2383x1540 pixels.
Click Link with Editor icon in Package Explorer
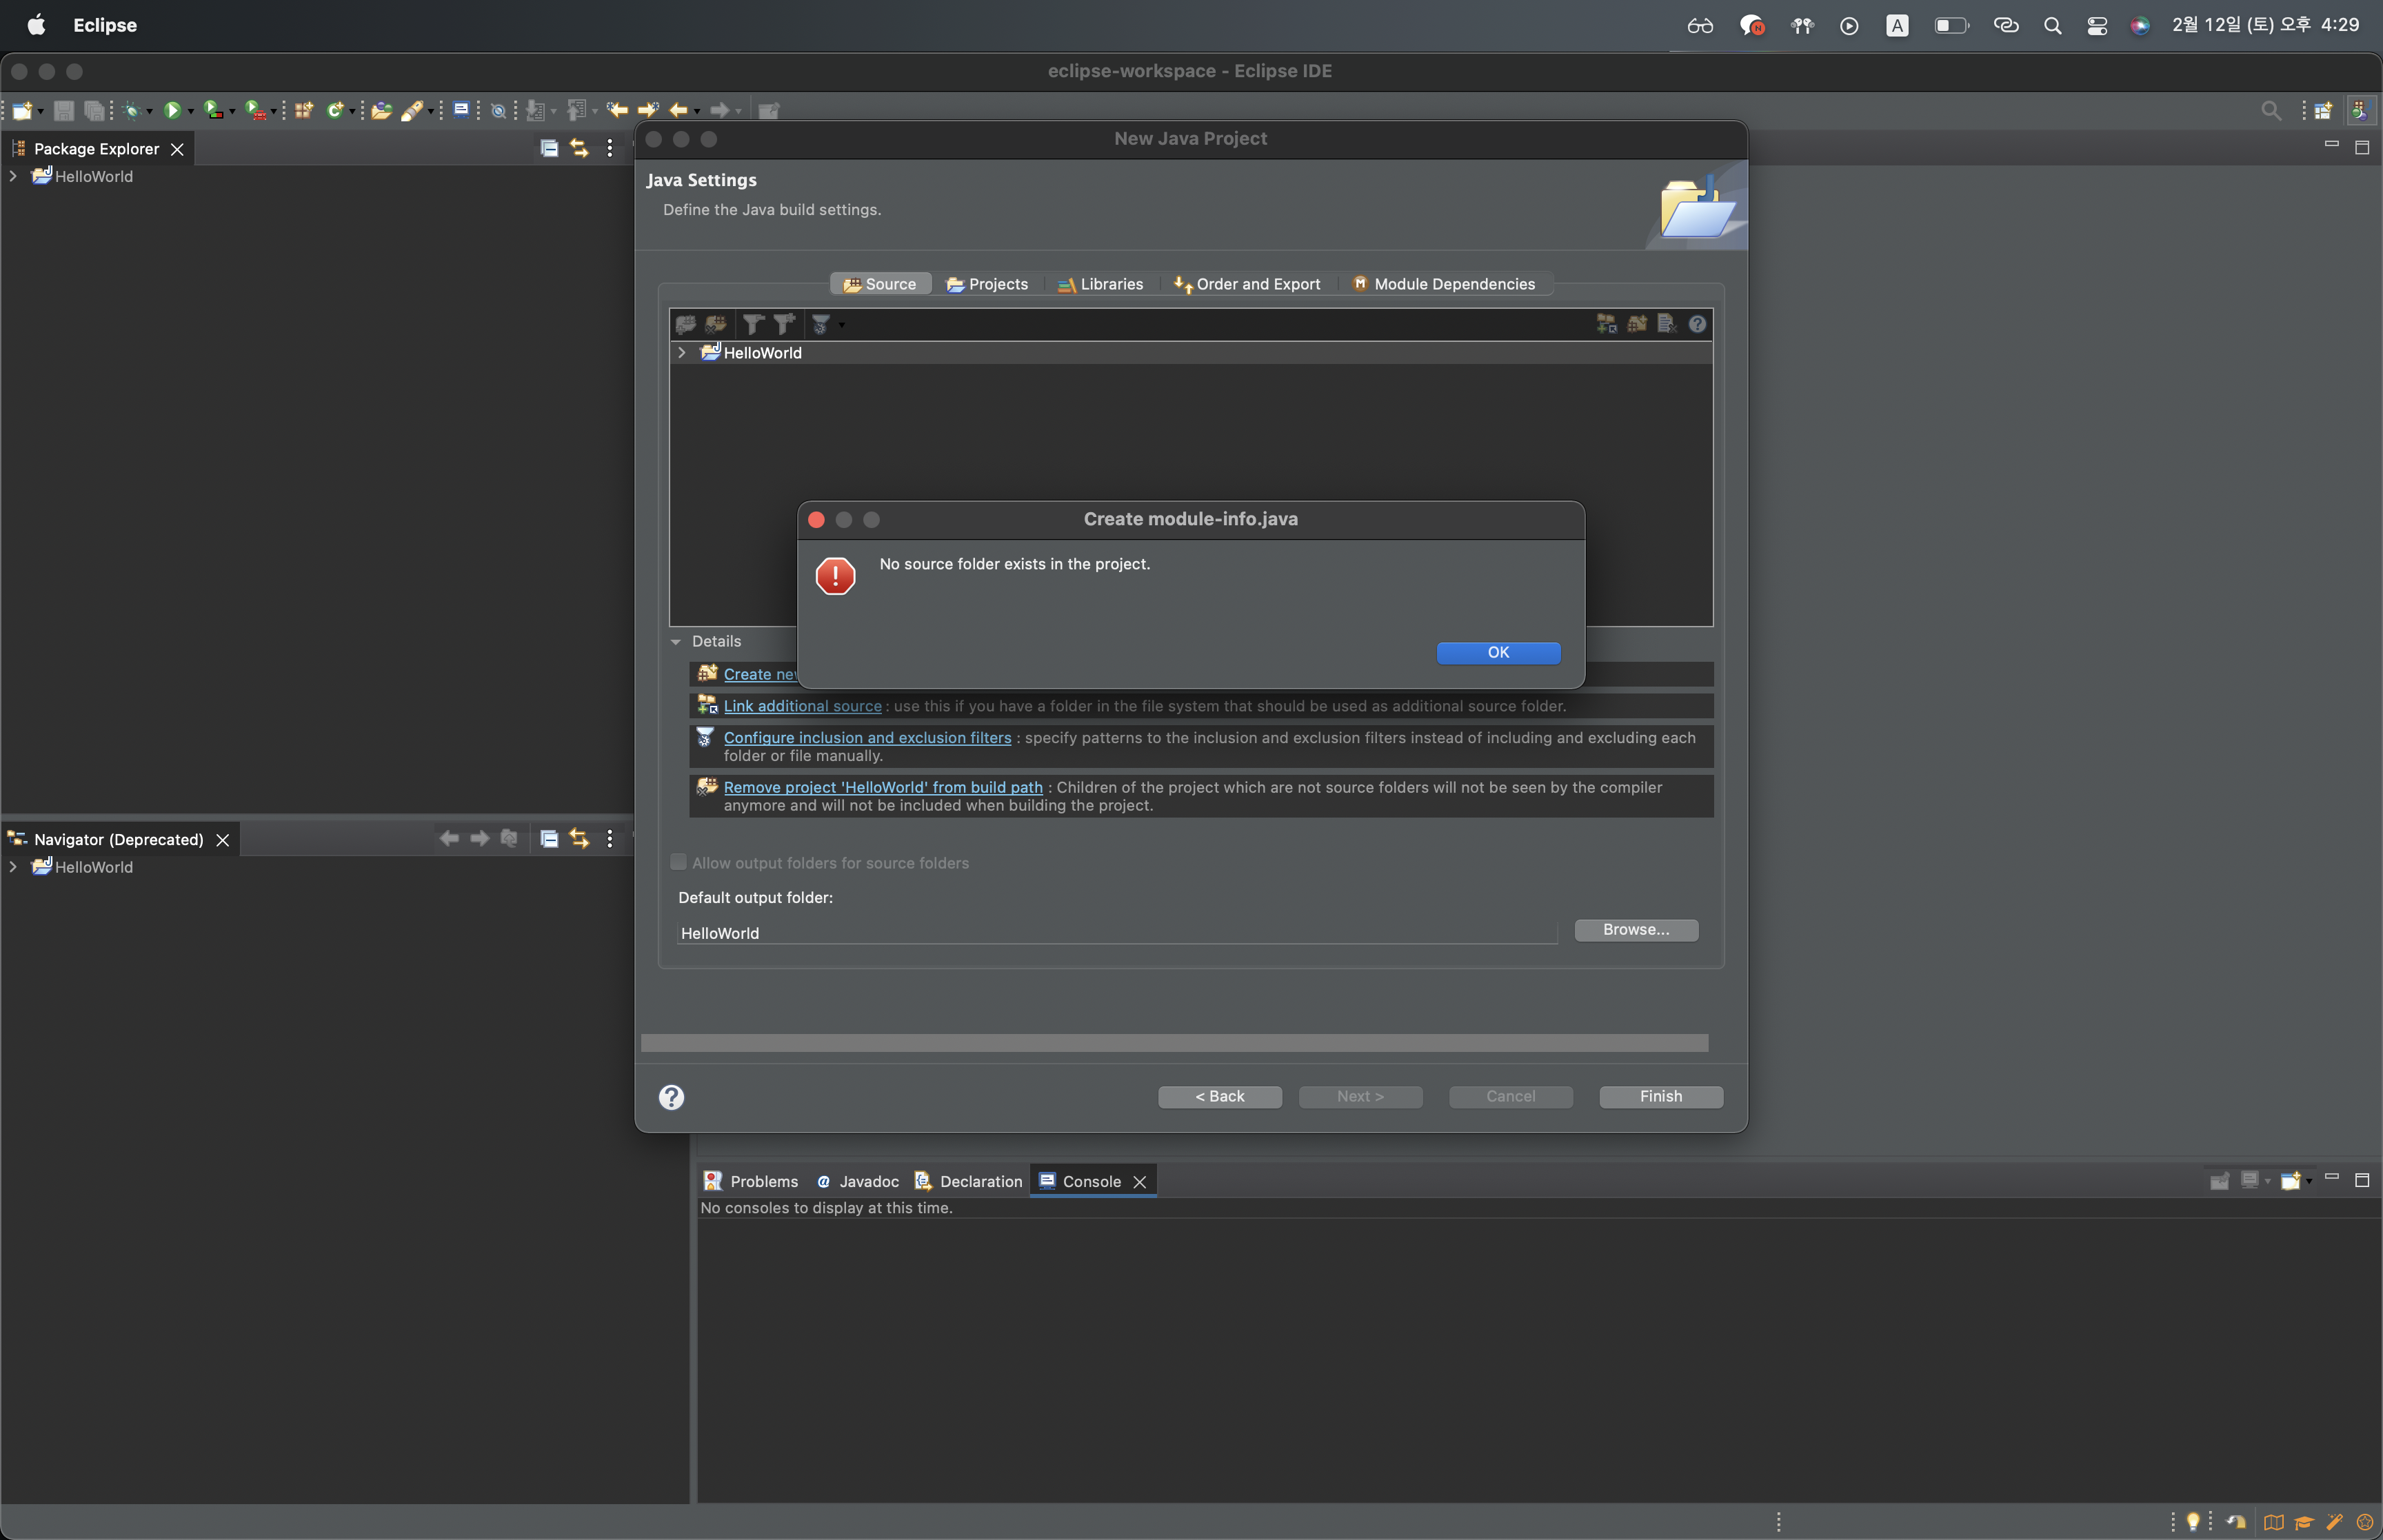coord(579,148)
